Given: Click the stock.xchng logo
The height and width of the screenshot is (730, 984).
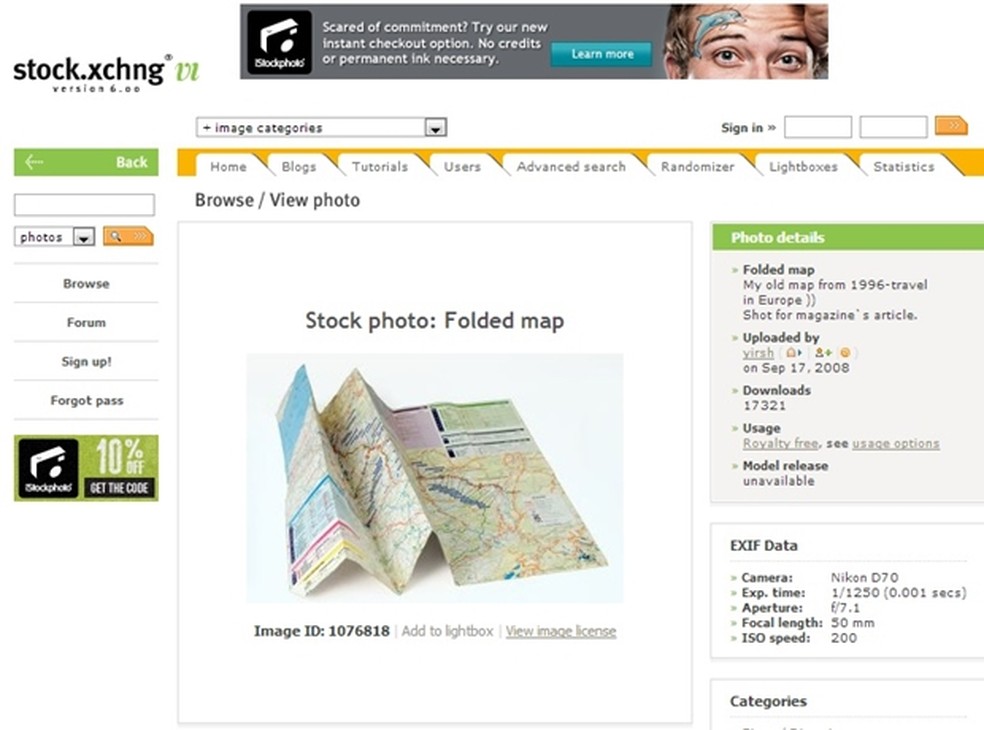Looking at the screenshot, I should [105, 73].
